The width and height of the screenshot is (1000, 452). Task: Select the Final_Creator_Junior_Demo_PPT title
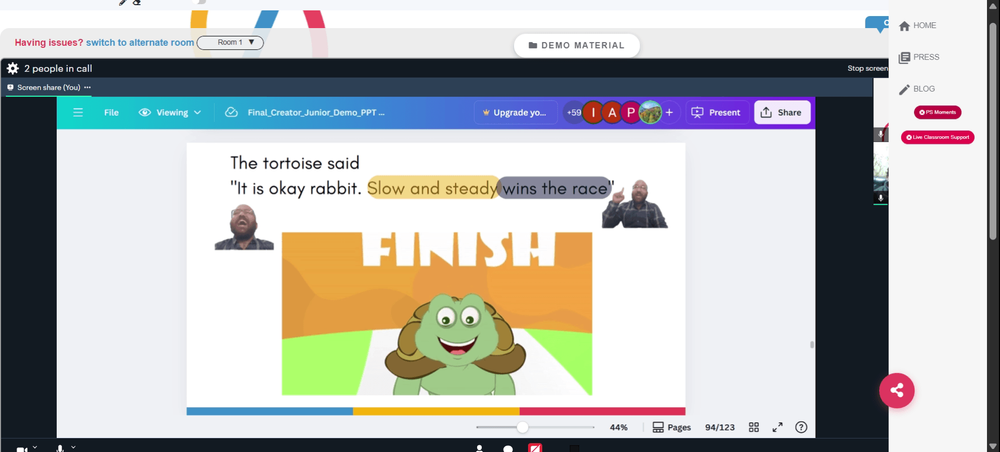[x=316, y=112]
